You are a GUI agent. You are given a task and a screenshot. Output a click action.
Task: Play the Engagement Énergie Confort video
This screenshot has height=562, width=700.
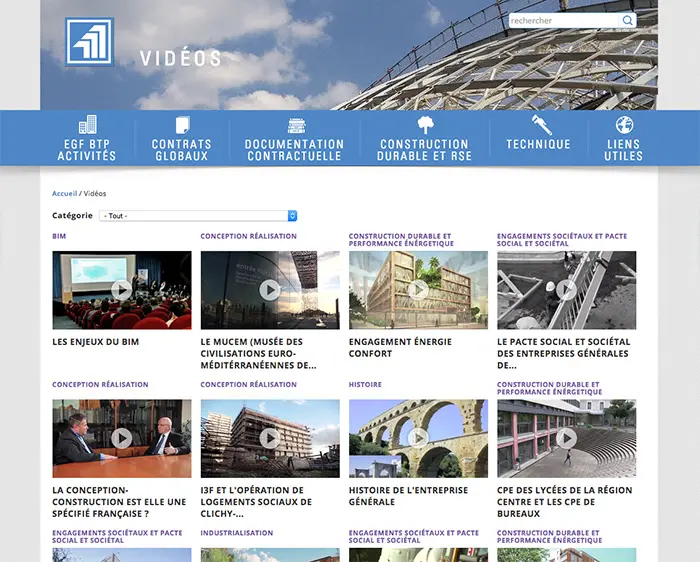[x=418, y=290]
